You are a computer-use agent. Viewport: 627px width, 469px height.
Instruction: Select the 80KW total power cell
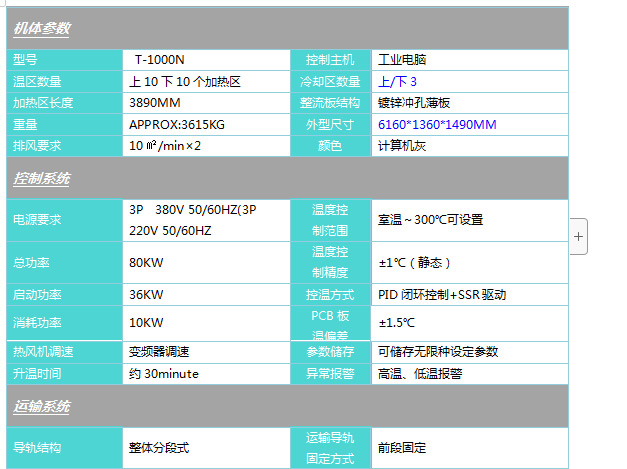click(x=146, y=263)
